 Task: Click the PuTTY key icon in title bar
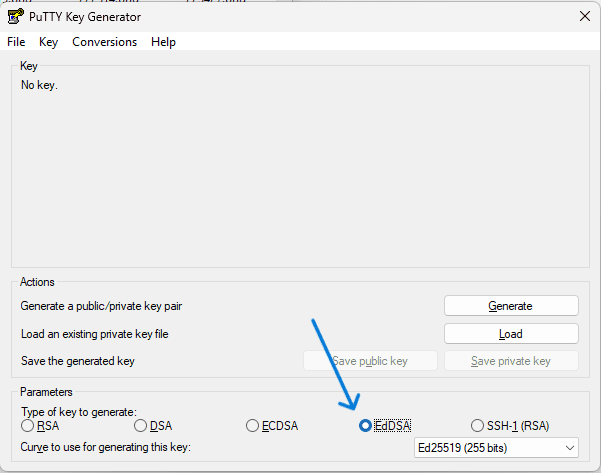pyautogui.click(x=15, y=17)
